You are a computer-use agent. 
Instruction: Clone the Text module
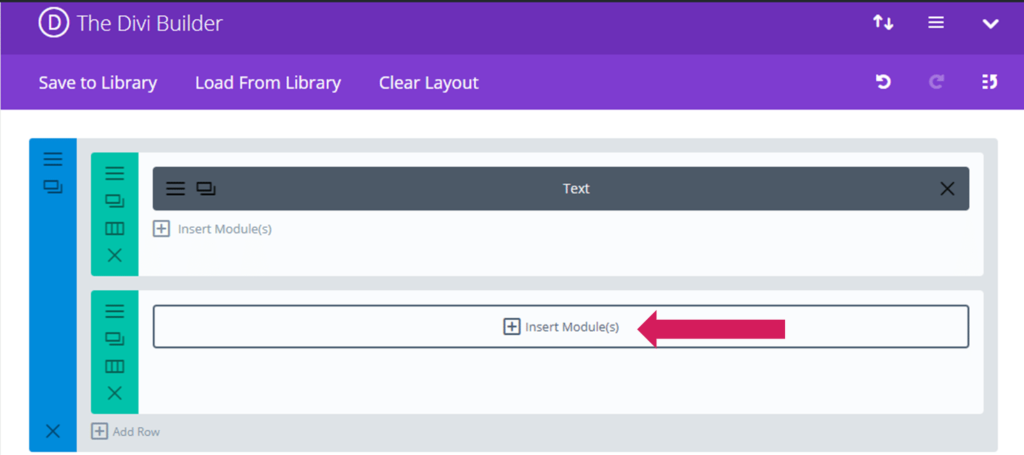[206, 189]
